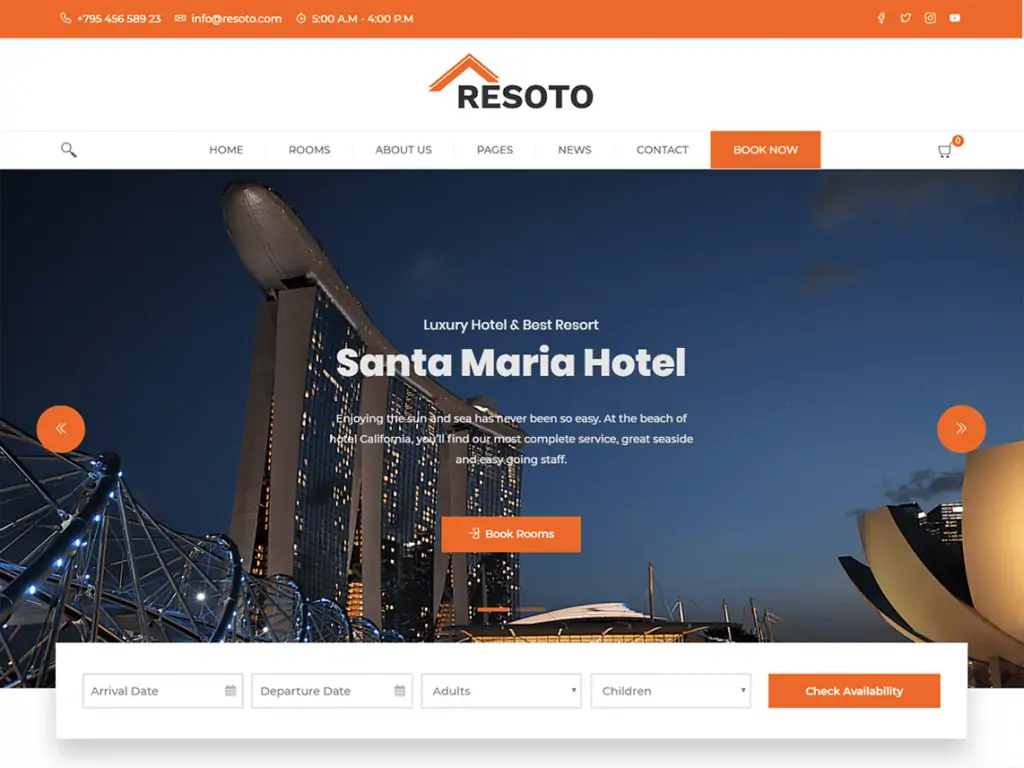Viewport: 1024px width, 768px height.
Task: Expand the Children dropdown
Action: click(671, 691)
